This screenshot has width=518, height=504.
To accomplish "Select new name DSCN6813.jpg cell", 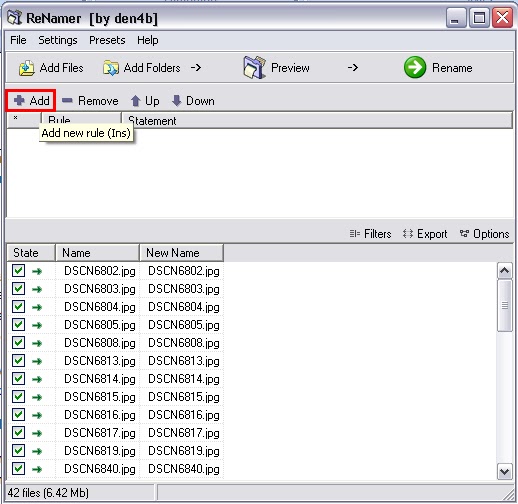I will pyautogui.click(x=184, y=361).
